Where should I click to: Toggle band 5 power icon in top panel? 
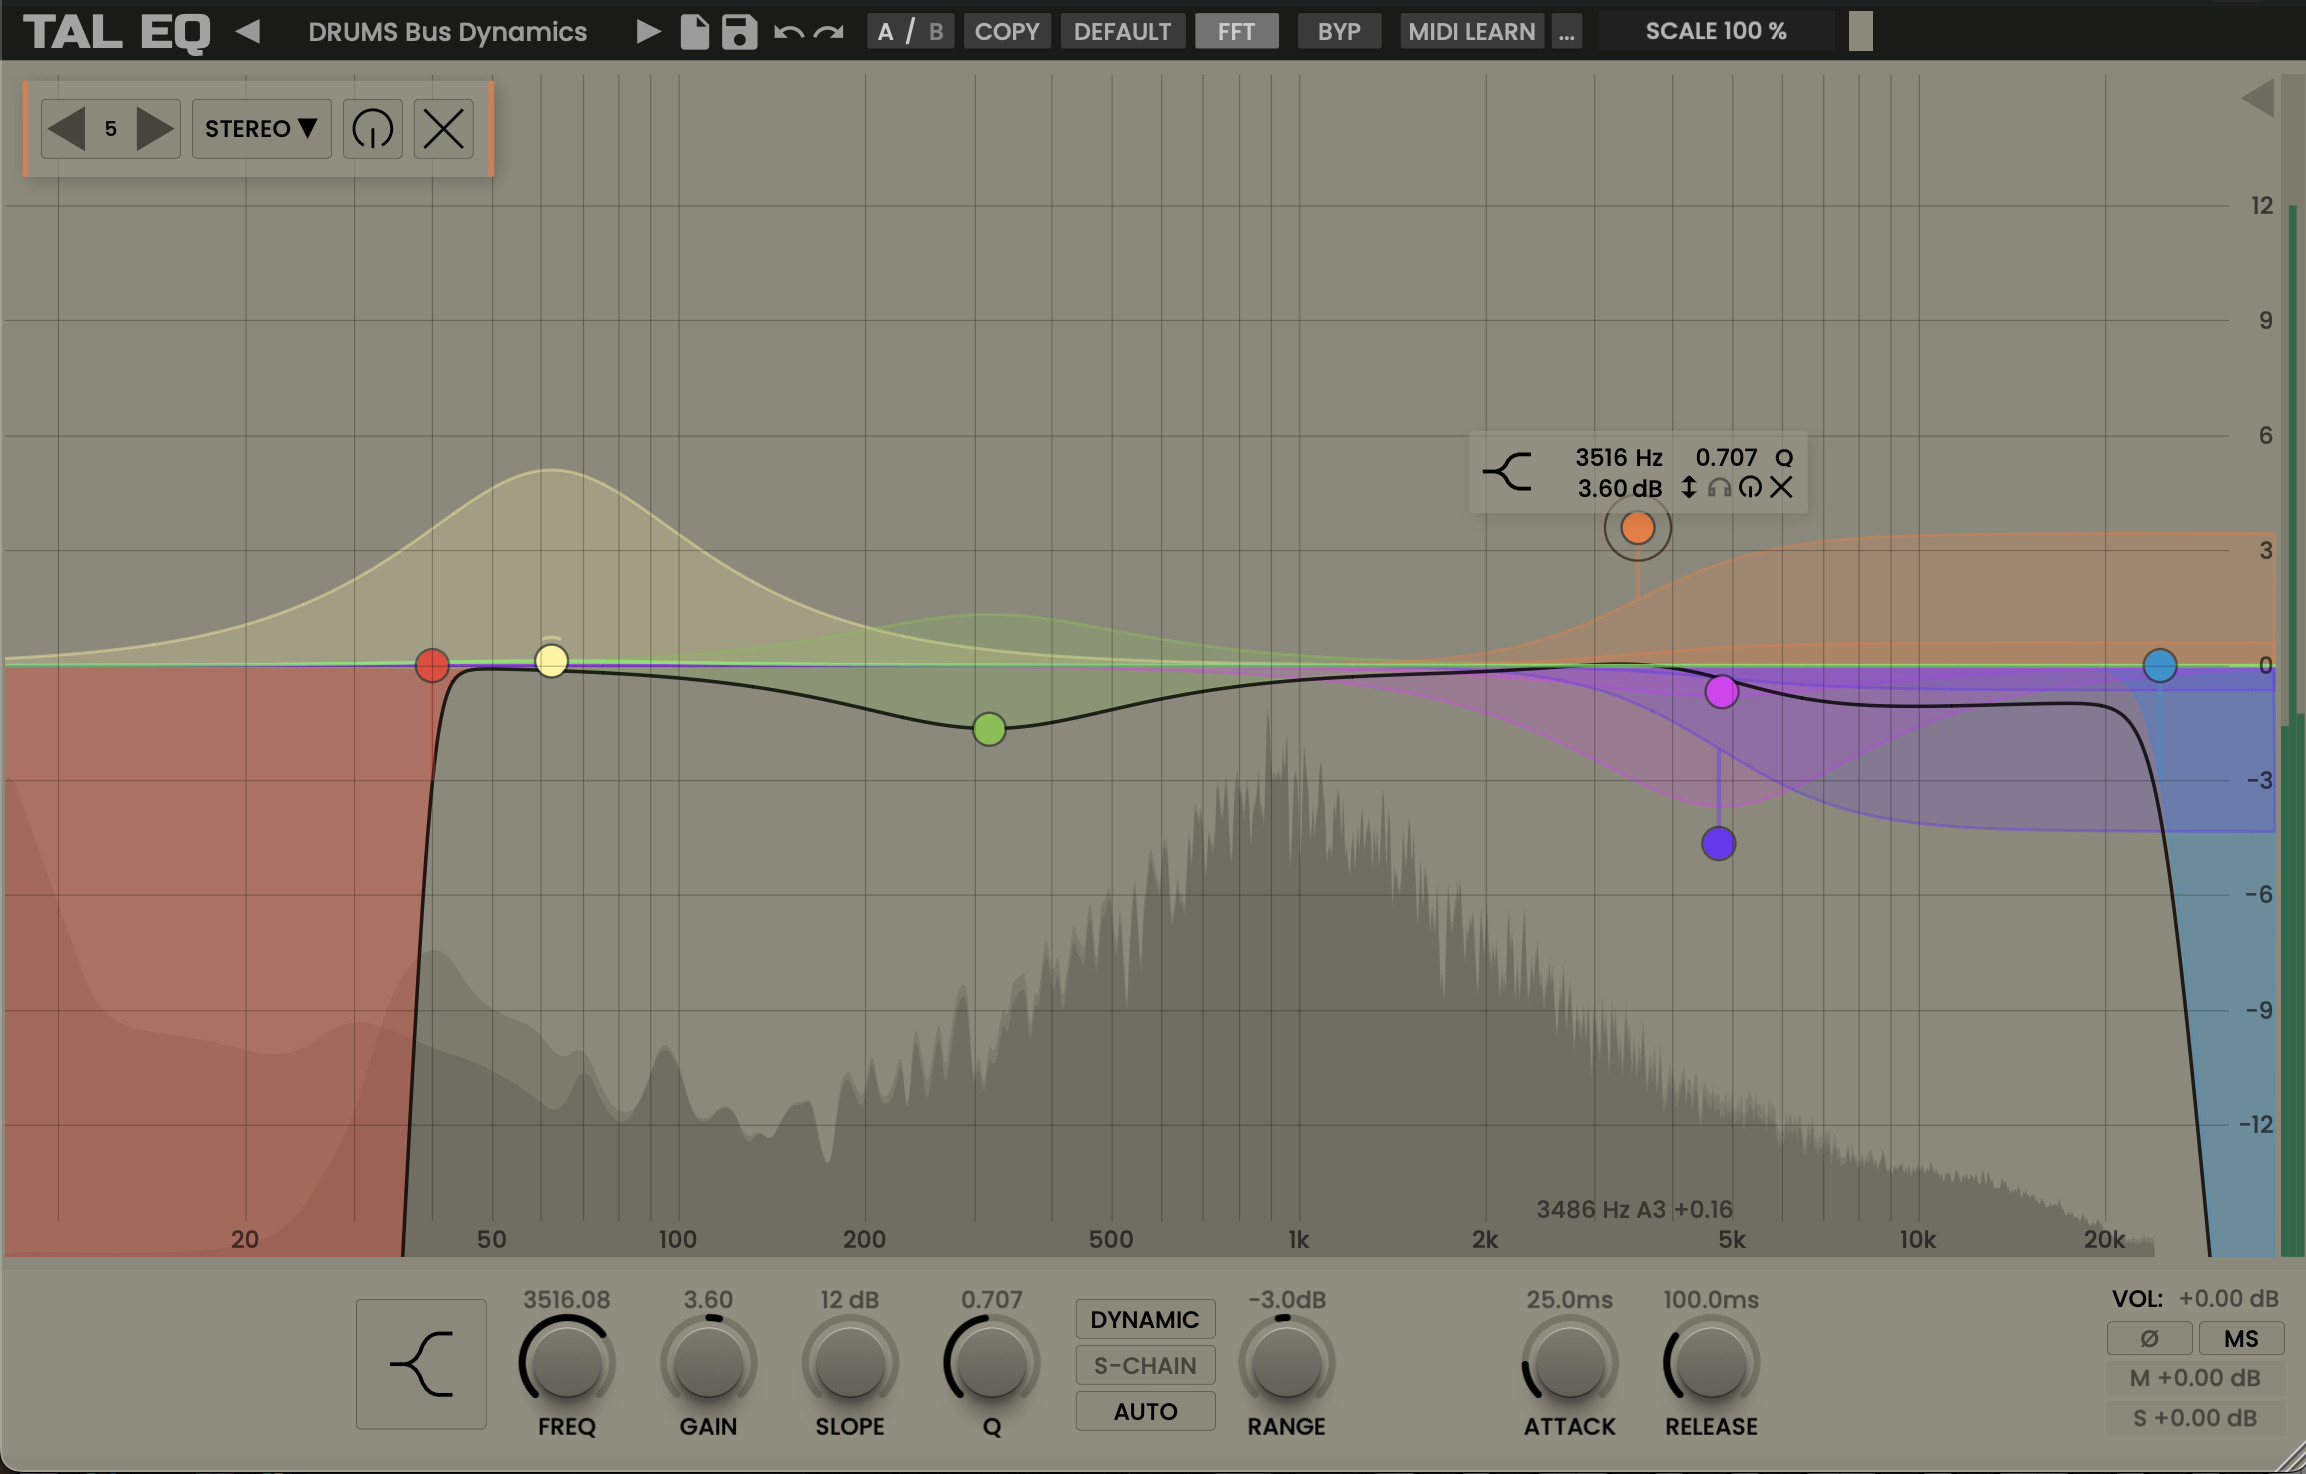372,129
